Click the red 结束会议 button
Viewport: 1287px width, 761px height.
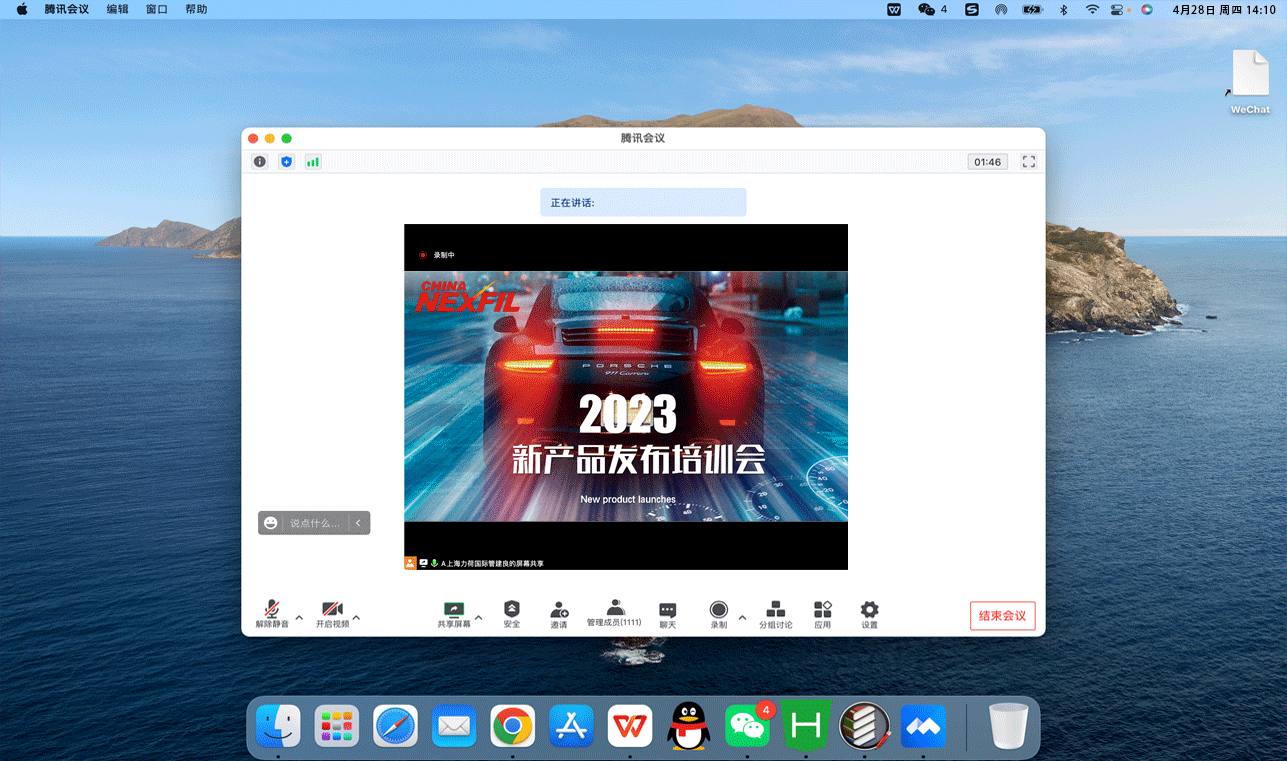point(1002,616)
